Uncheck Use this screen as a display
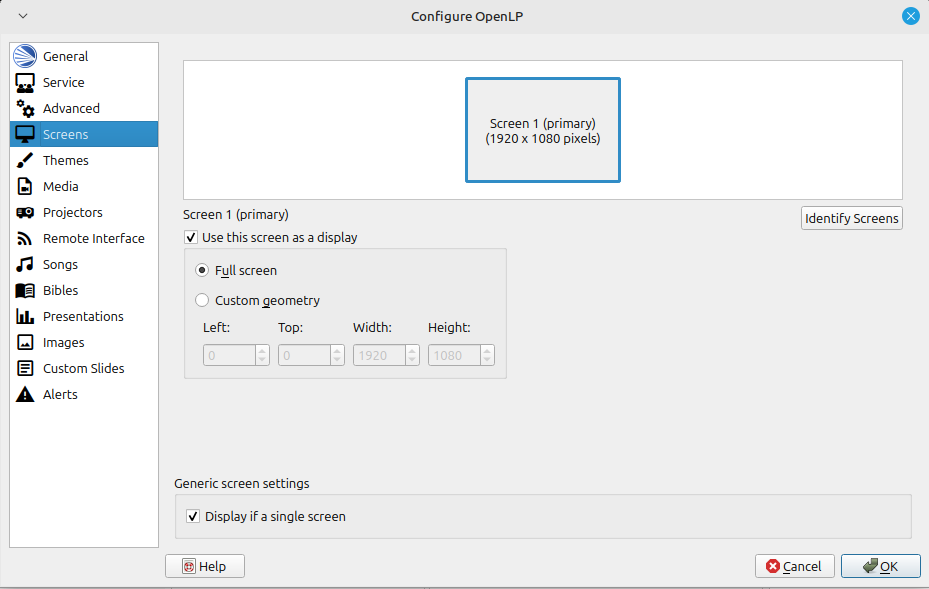929x589 pixels. click(x=192, y=238)
